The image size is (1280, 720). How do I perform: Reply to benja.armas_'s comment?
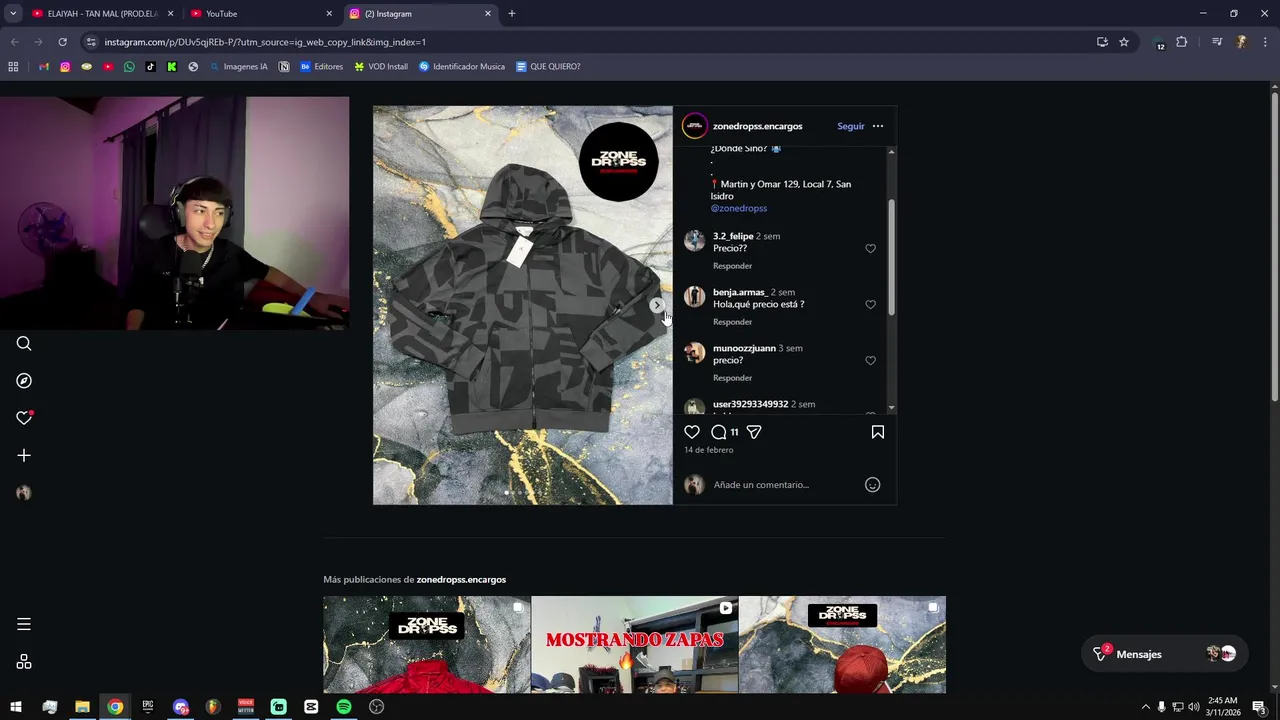pyautogui.click(x=732, y=322)
